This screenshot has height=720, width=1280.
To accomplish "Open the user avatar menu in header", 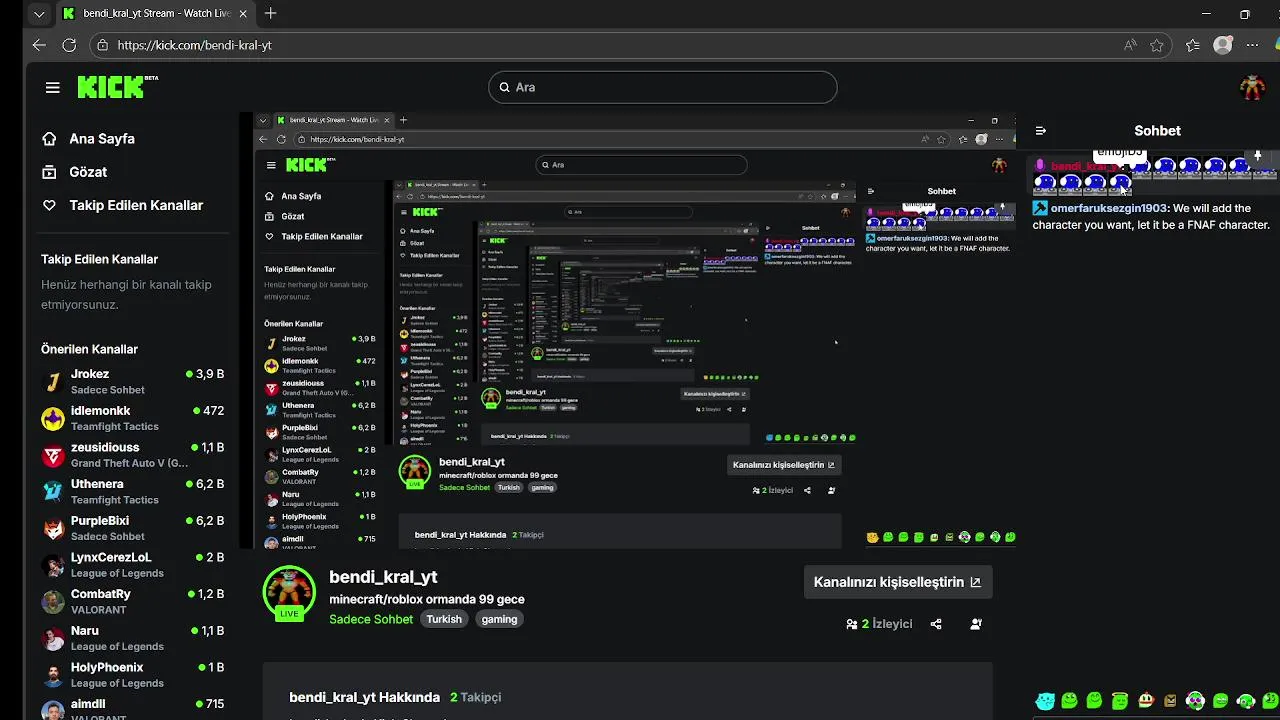I will coord(1252,87).
